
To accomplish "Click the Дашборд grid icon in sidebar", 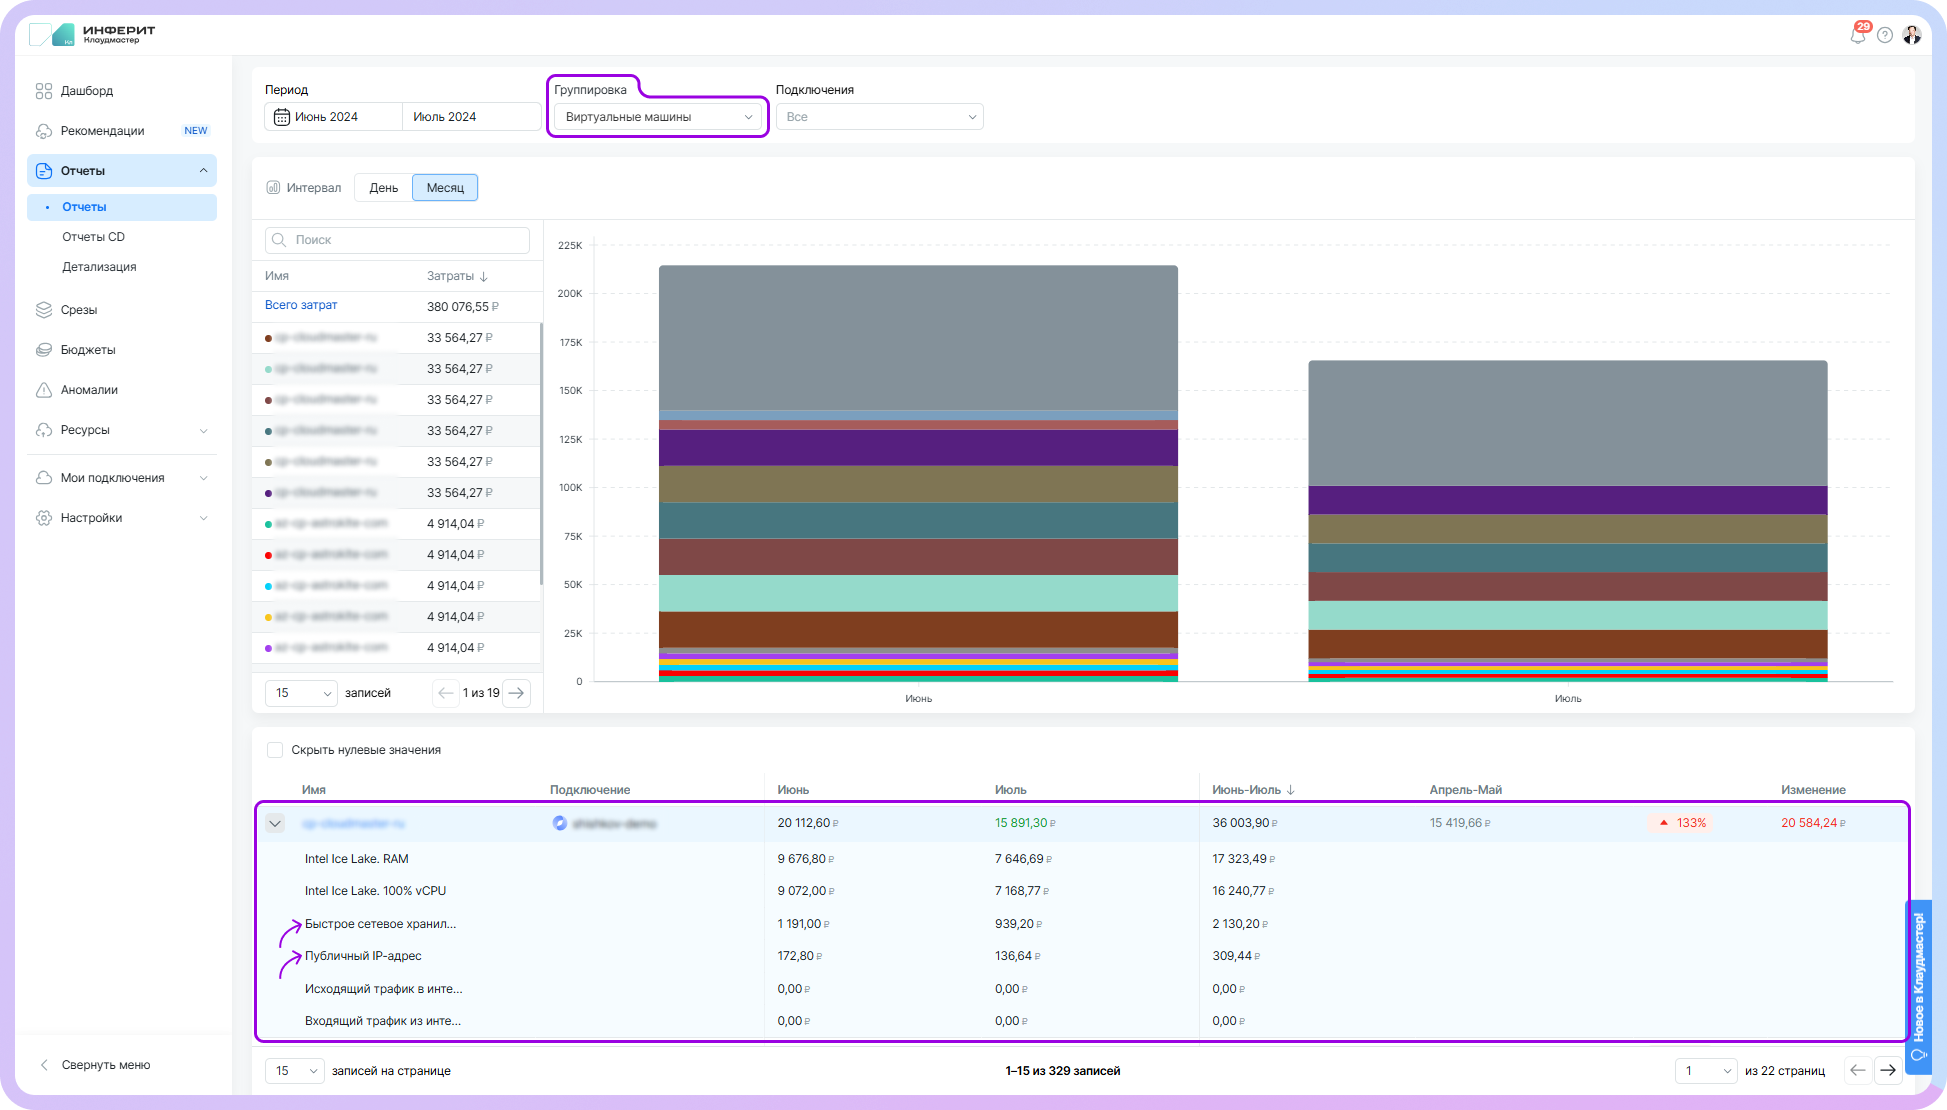I will point(44,91).
